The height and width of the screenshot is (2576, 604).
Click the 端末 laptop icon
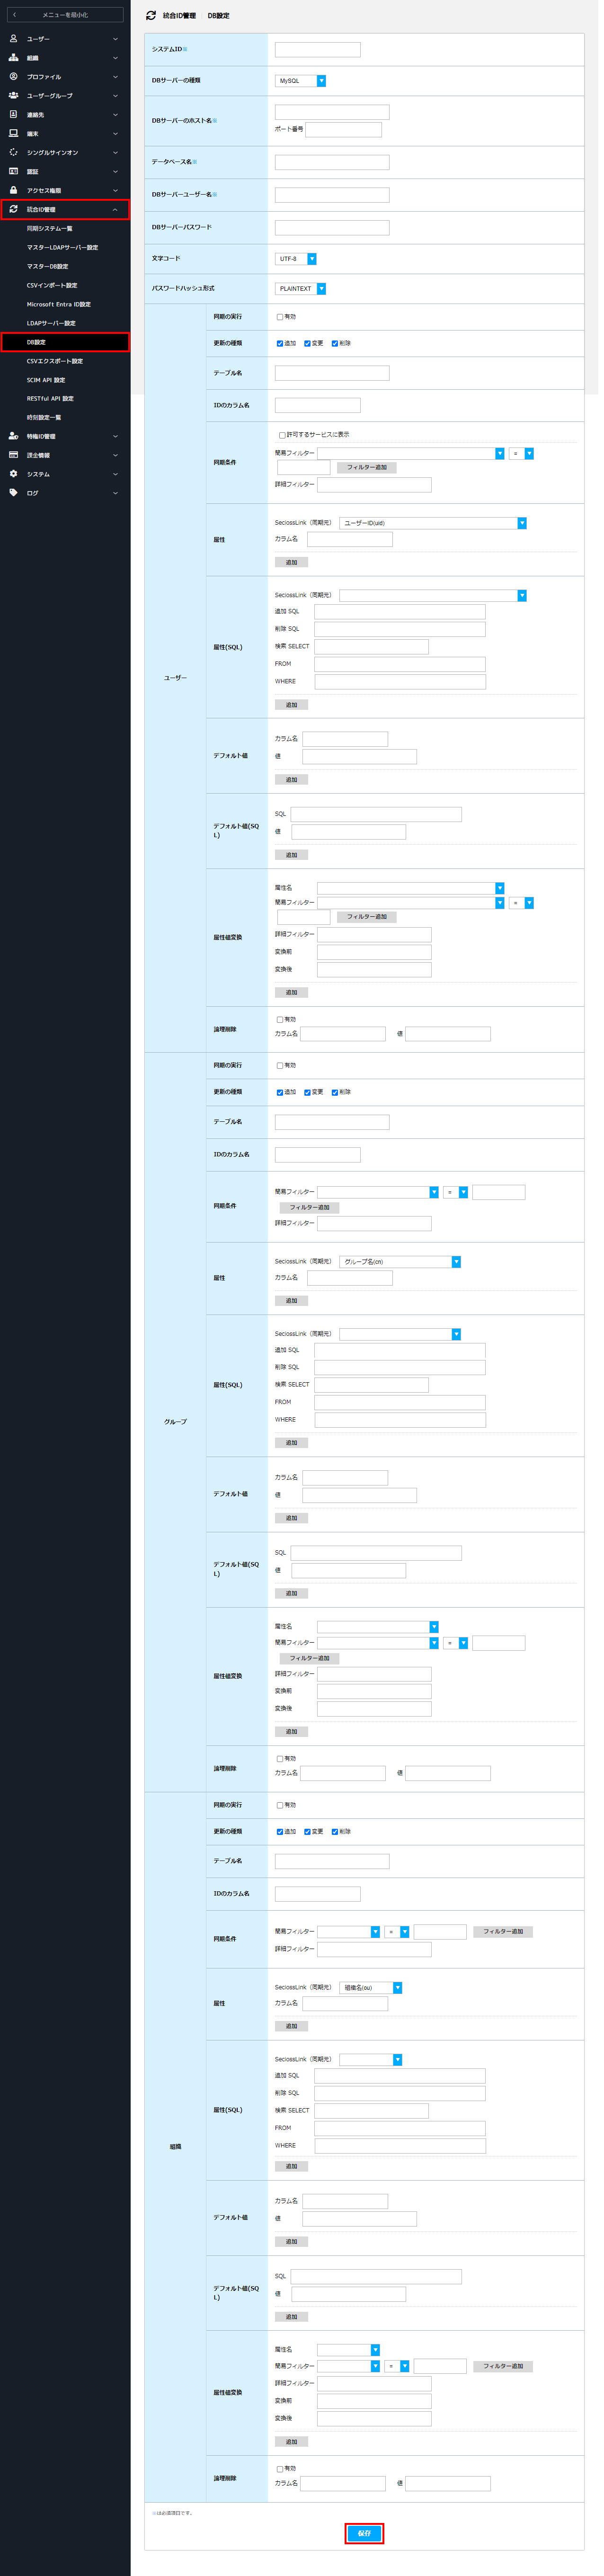(x=13, y=134)
